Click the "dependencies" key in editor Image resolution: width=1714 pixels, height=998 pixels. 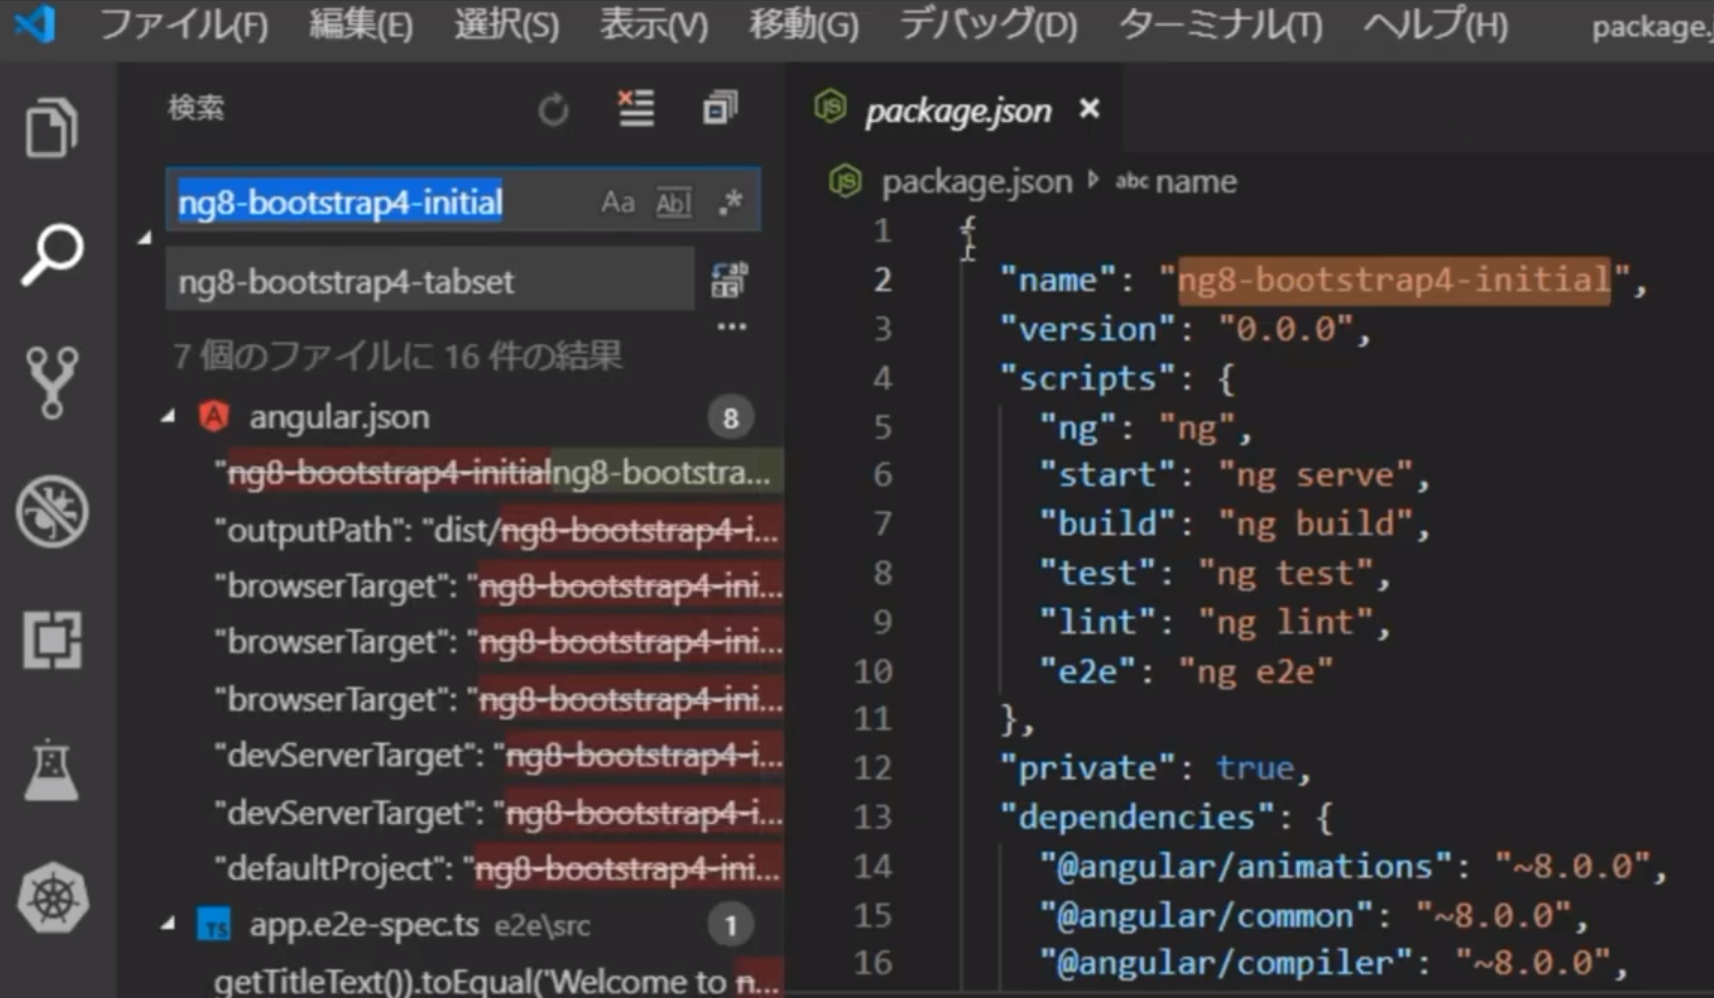click(1137, 817)
